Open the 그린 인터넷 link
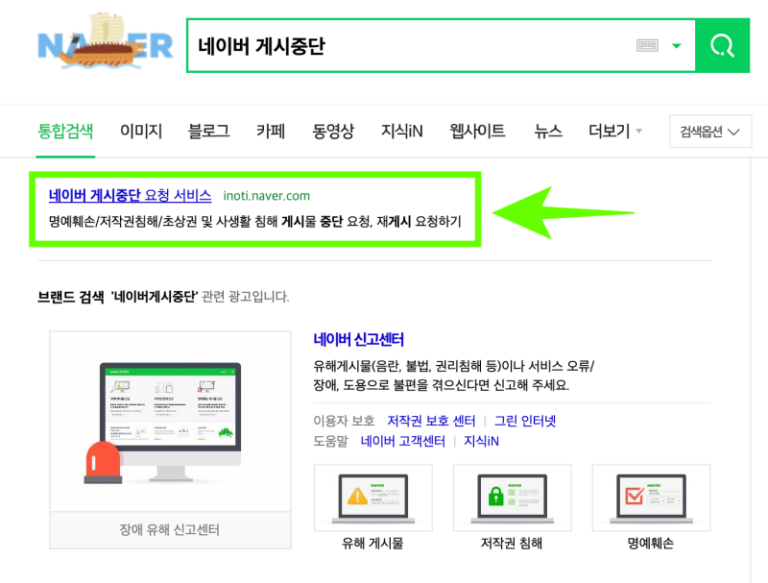768x583 pixels. (525, 421)
